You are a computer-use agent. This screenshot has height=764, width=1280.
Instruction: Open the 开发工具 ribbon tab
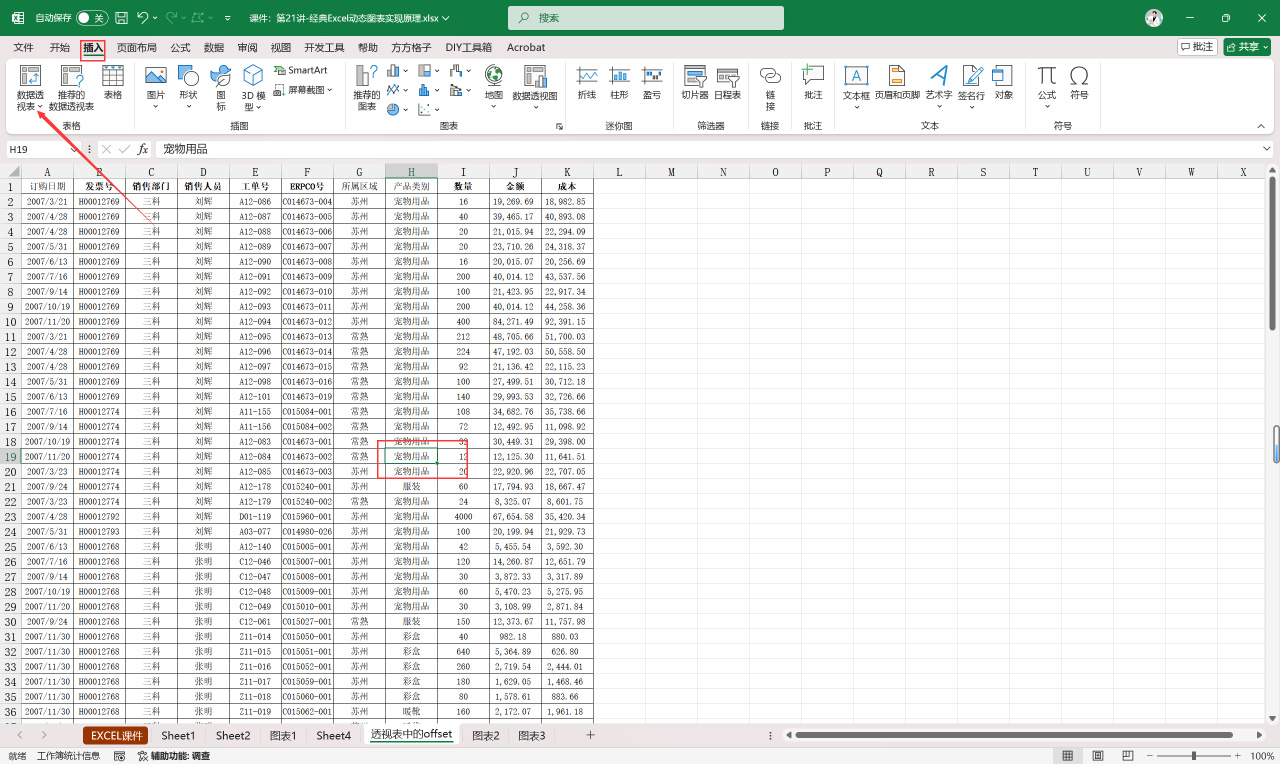pyautogui.click(x=324, y=47)
